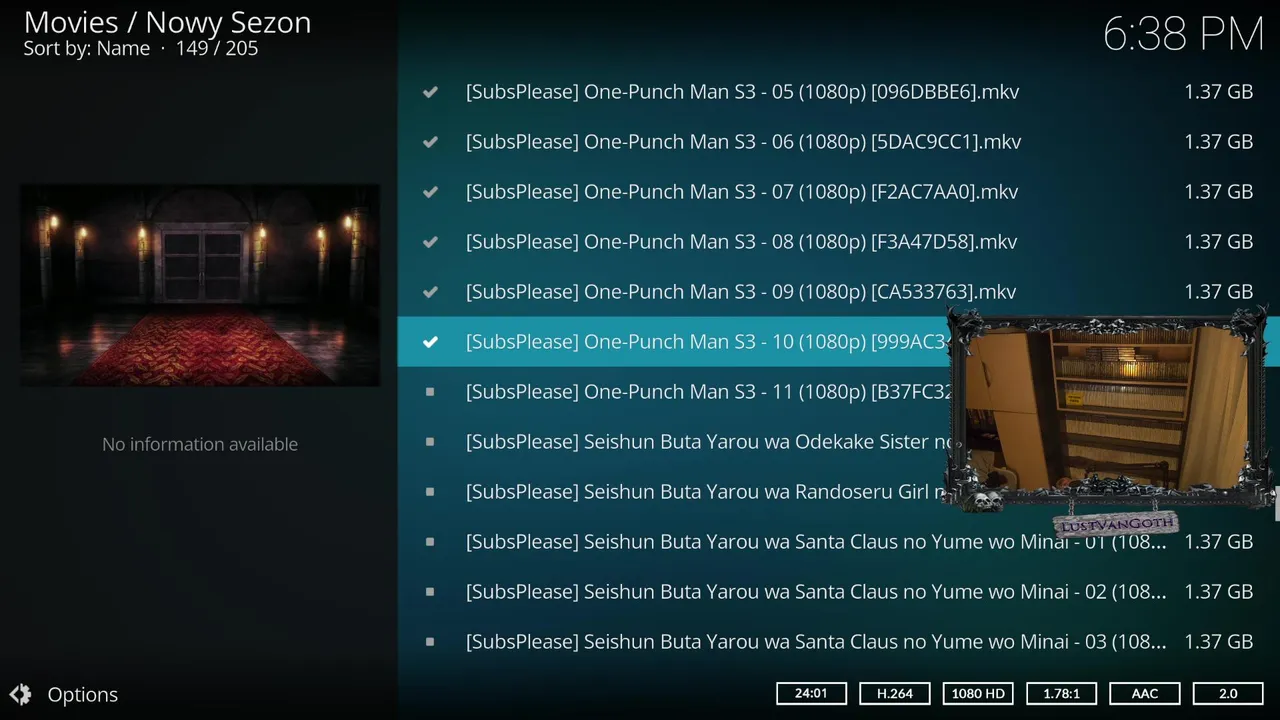The image size is (1280, 720).
Task: Click the AAC audio codec flag
Action: pyautogui.click(x=1145, y=693)
